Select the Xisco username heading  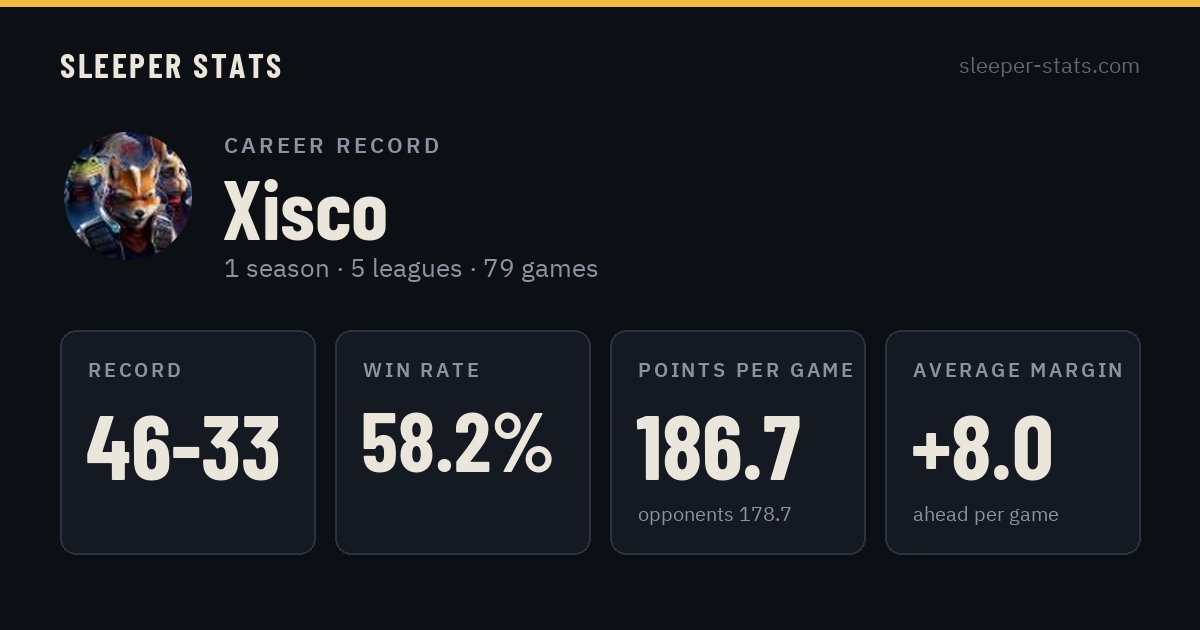pos(305,211)
